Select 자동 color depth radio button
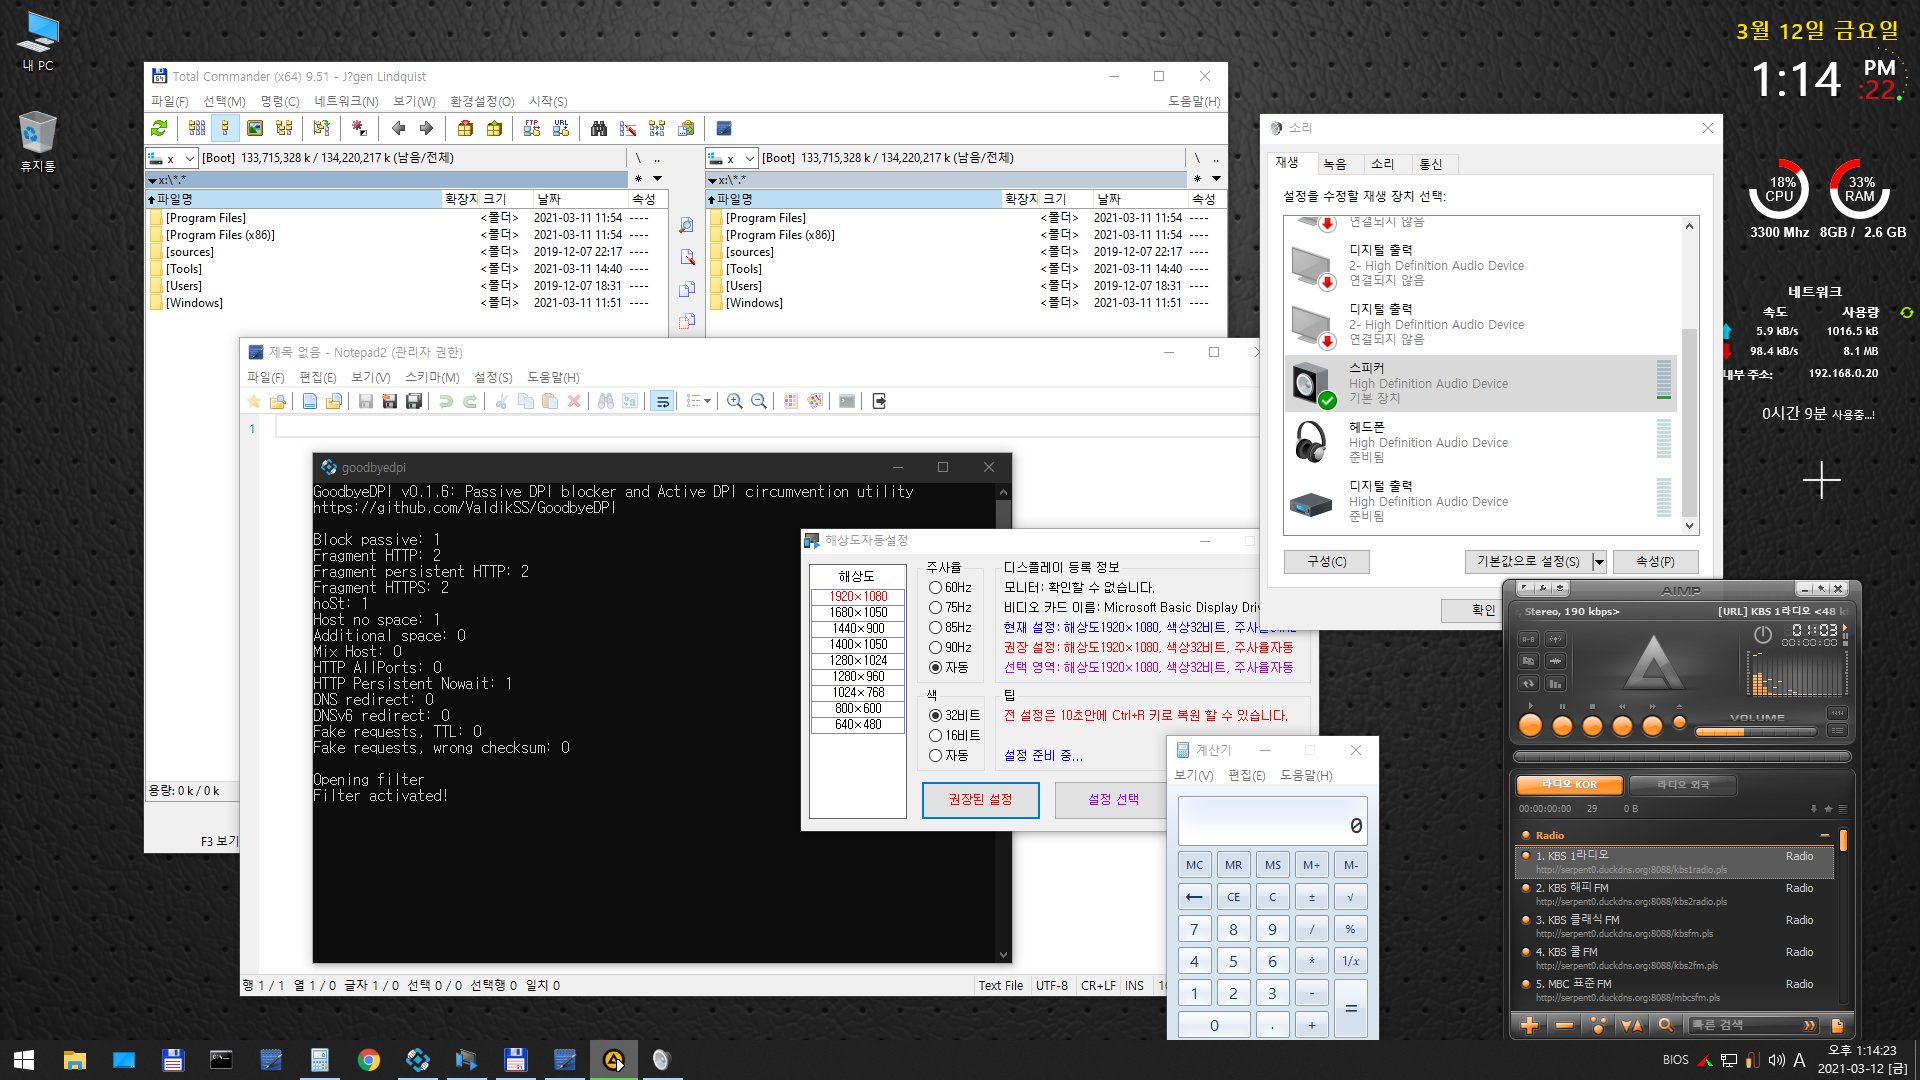Screen dimensions: 1920x1080 coord(948,756)
